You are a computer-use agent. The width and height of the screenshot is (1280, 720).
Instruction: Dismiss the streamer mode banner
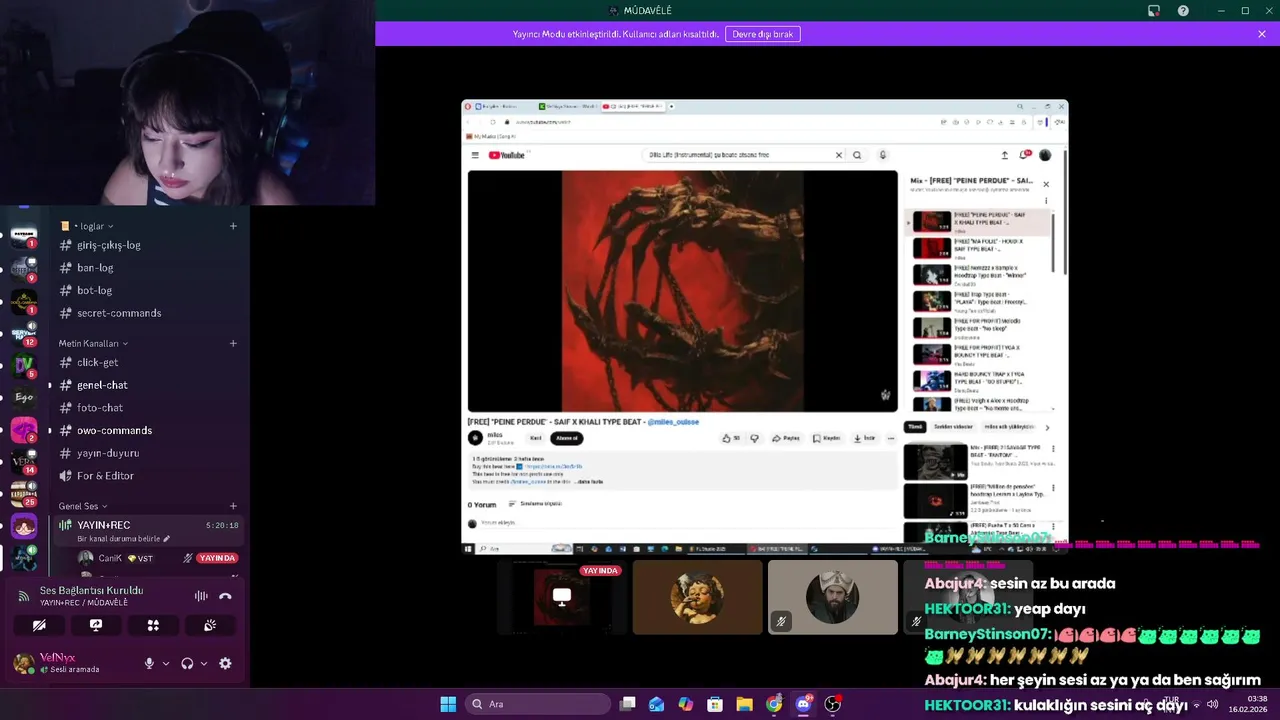(1262, 34)
